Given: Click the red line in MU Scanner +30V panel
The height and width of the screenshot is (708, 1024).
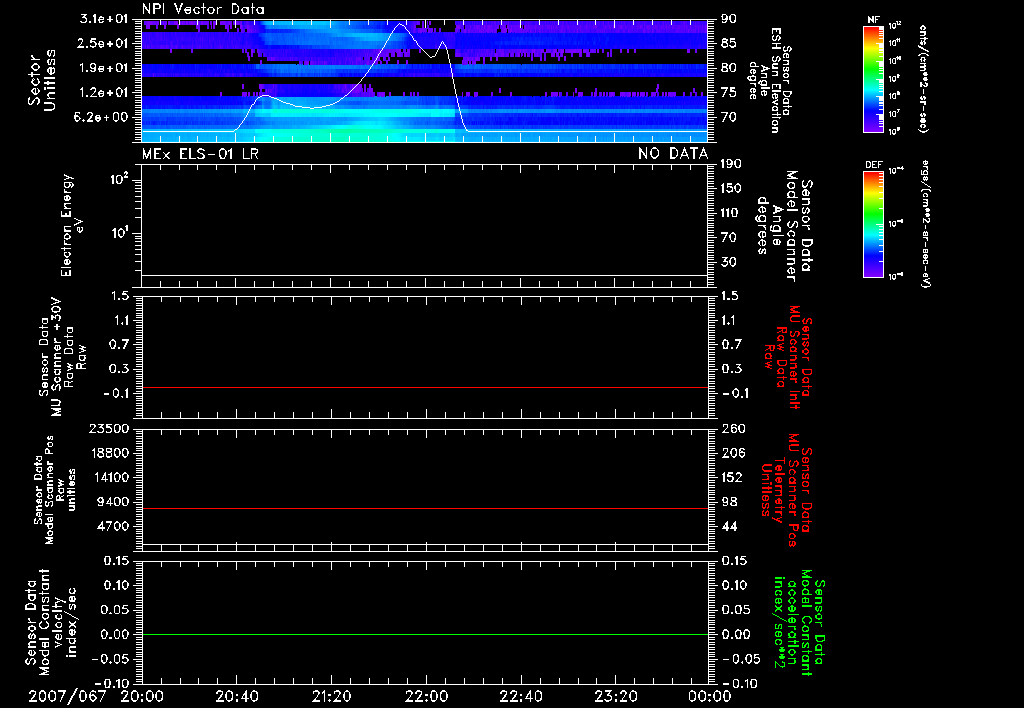Looking at the screenshot, I should (x=424, y=388).
